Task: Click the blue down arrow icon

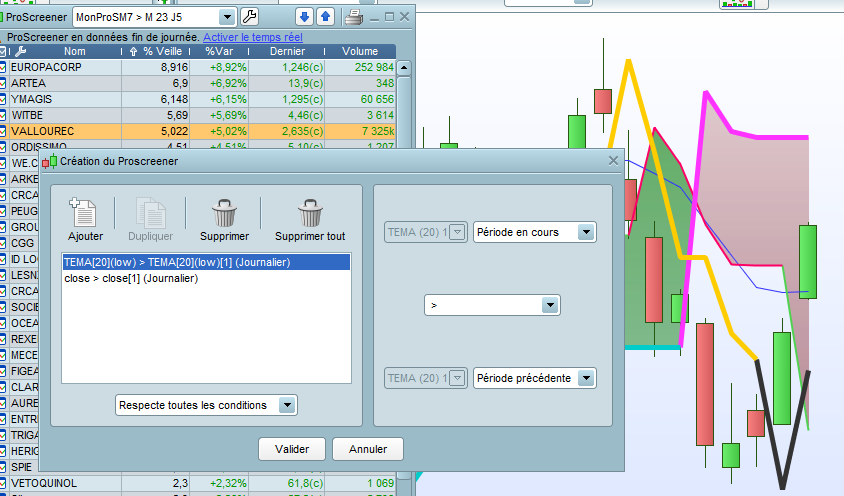Action: [304, 17]
